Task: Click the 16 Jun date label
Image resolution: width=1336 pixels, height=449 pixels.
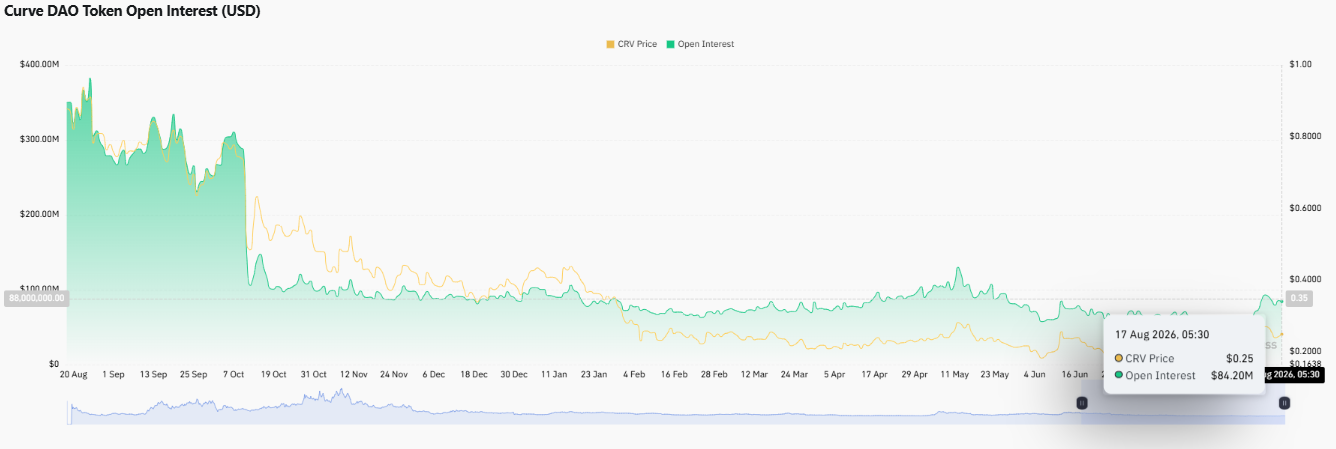Action: tap(1074, 374)
